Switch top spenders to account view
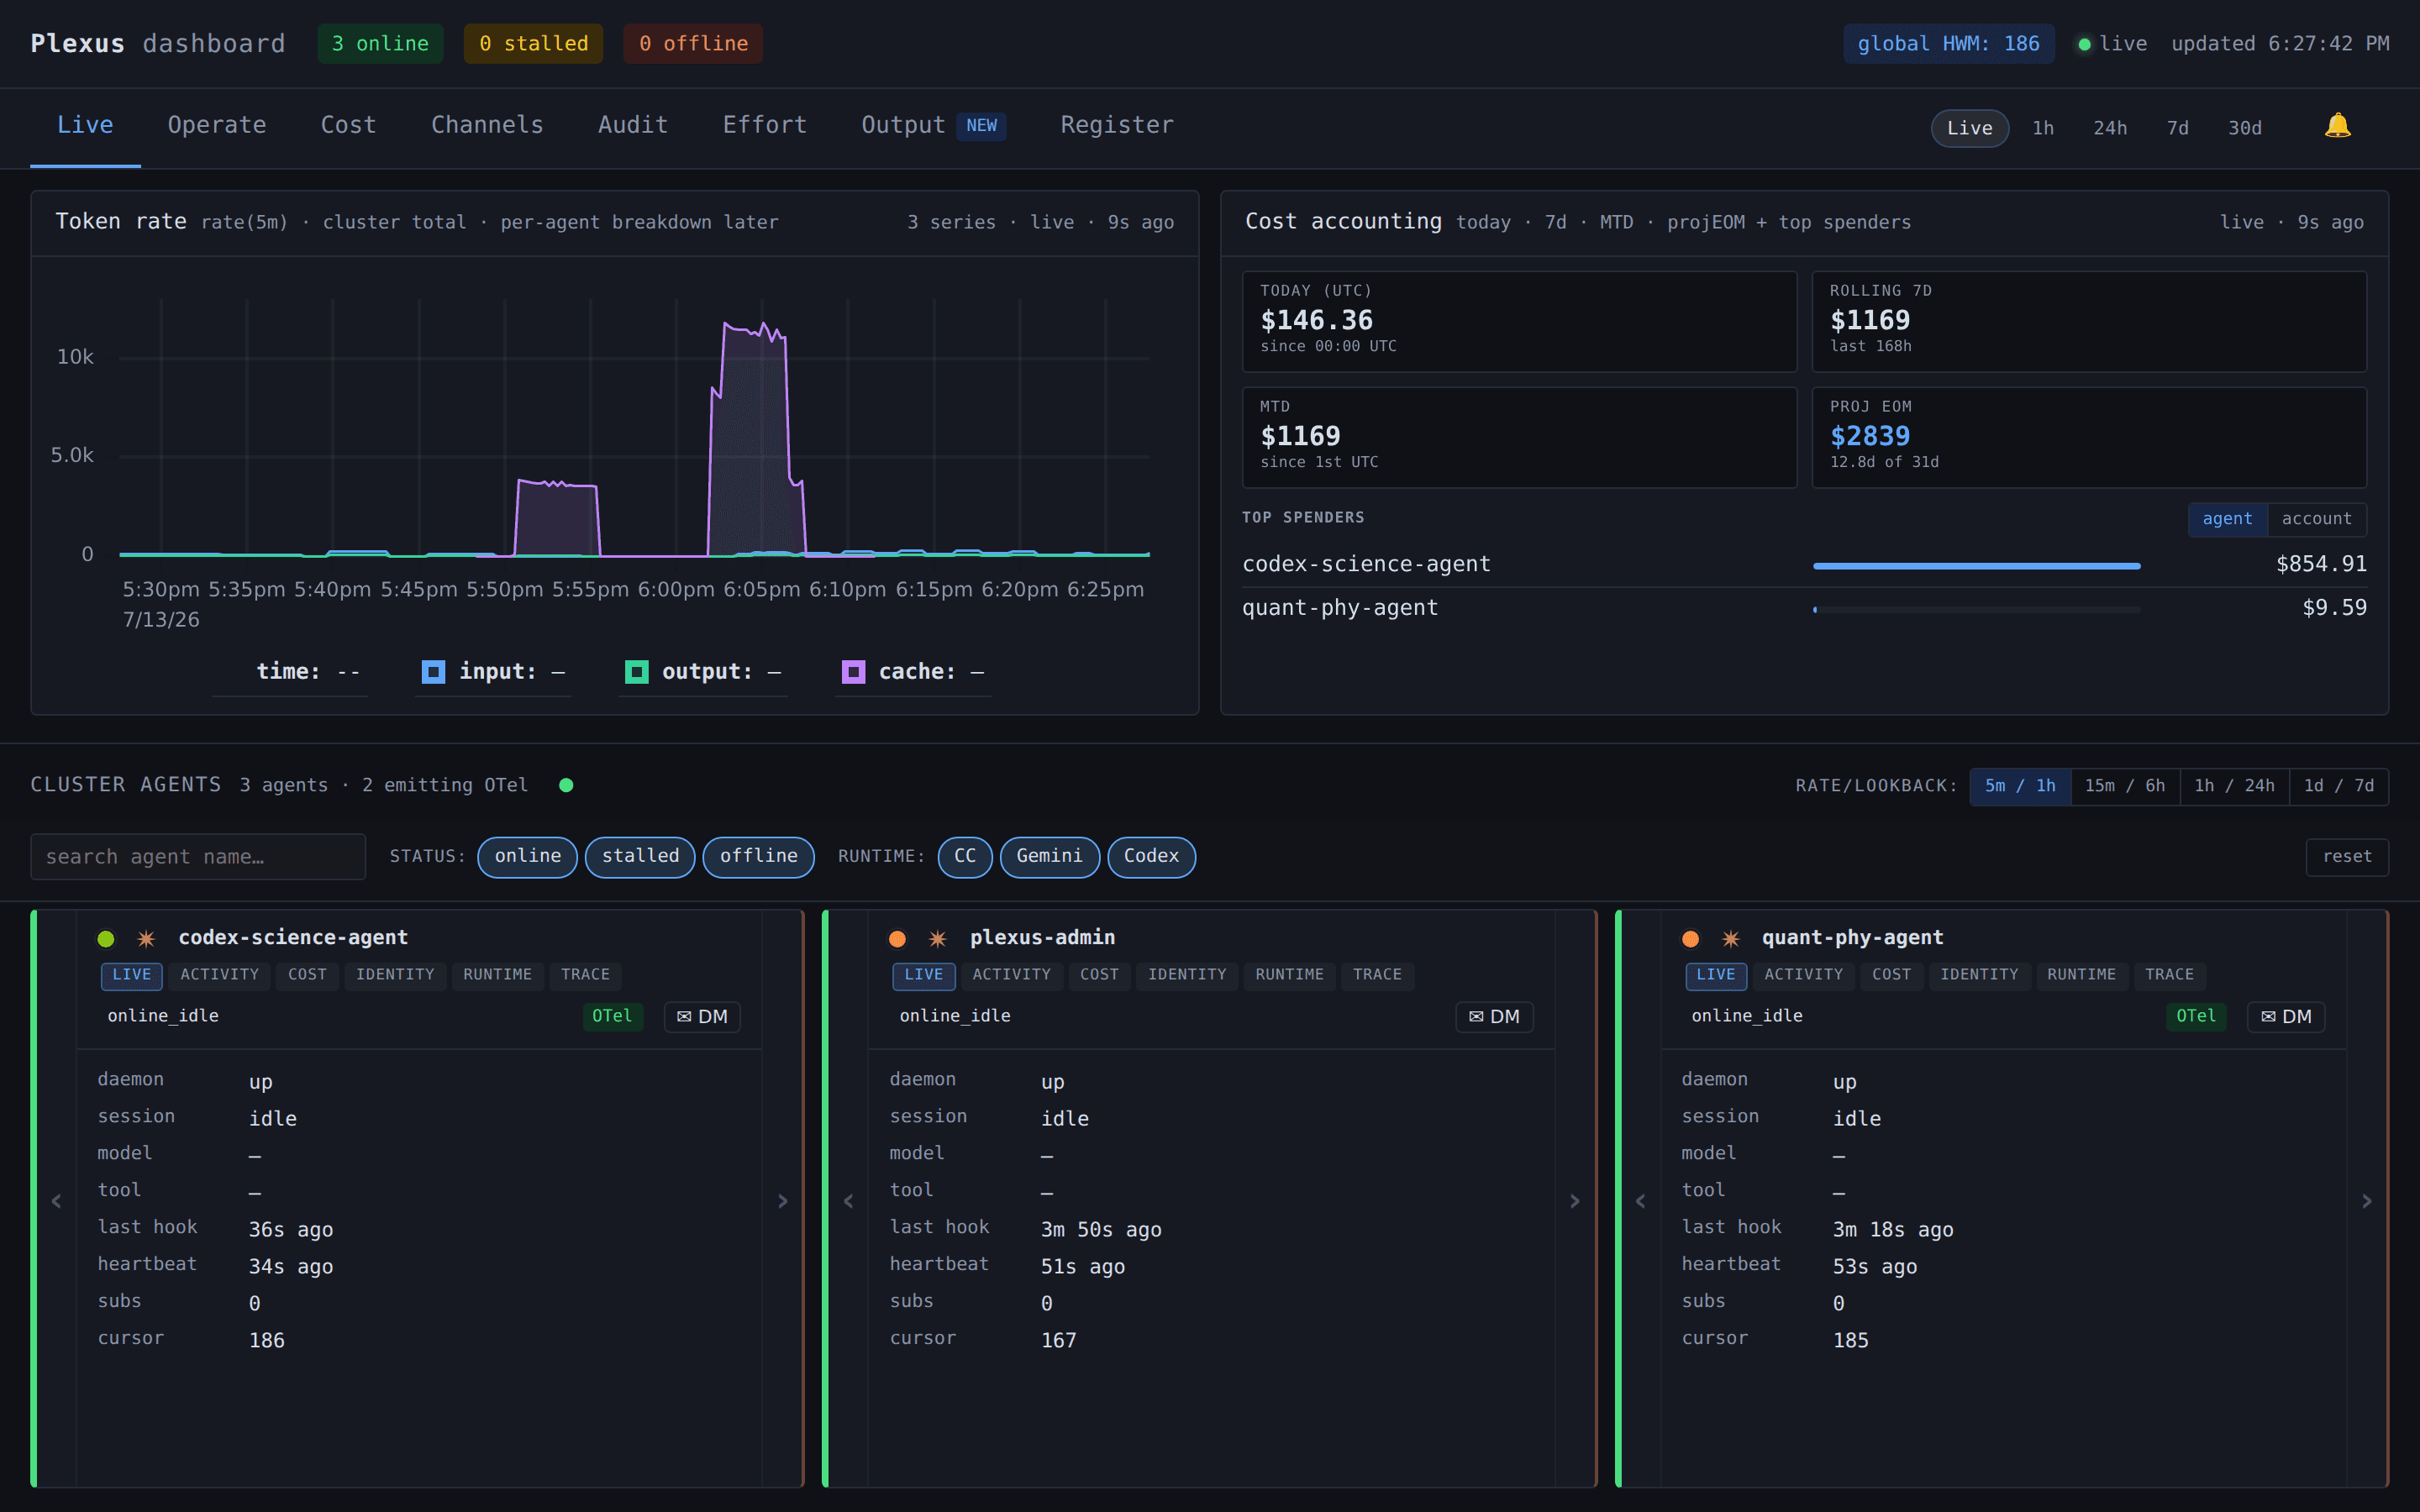 point(2316,519)
